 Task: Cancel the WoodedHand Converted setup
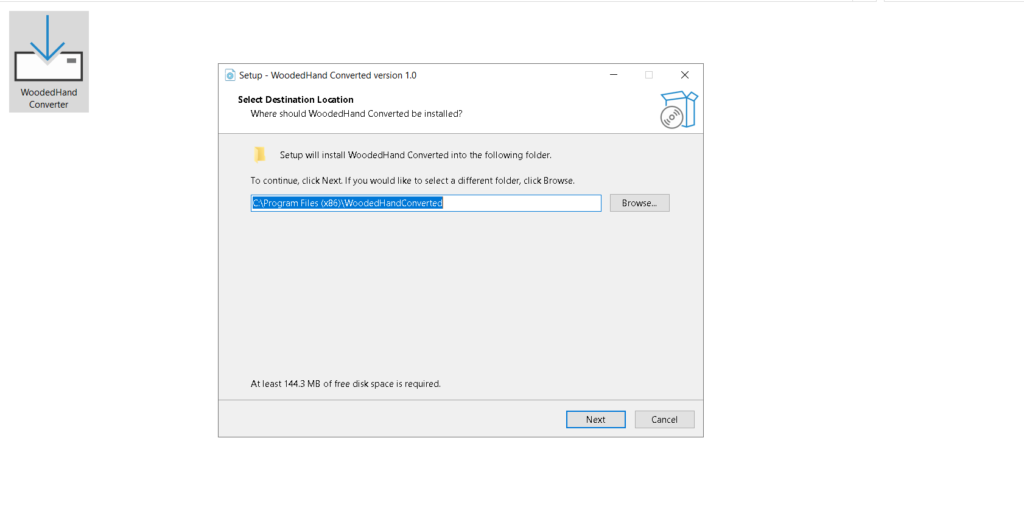coord(664,419)
